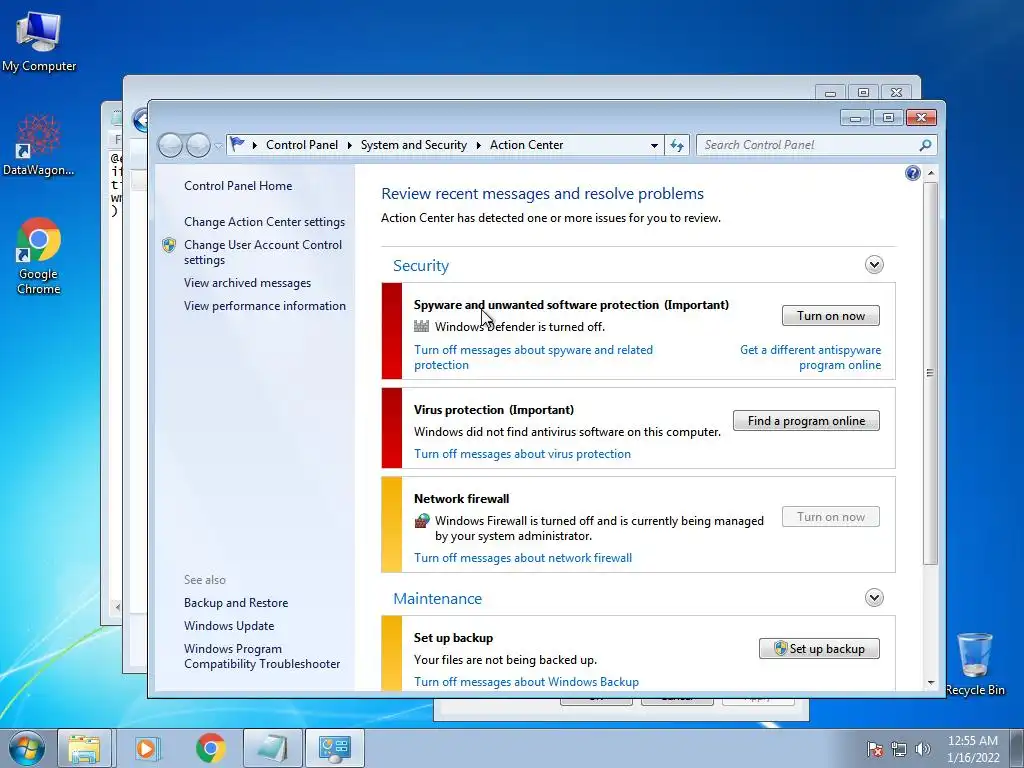Select the Control Panel taskbar item

(x=335, y=748)
